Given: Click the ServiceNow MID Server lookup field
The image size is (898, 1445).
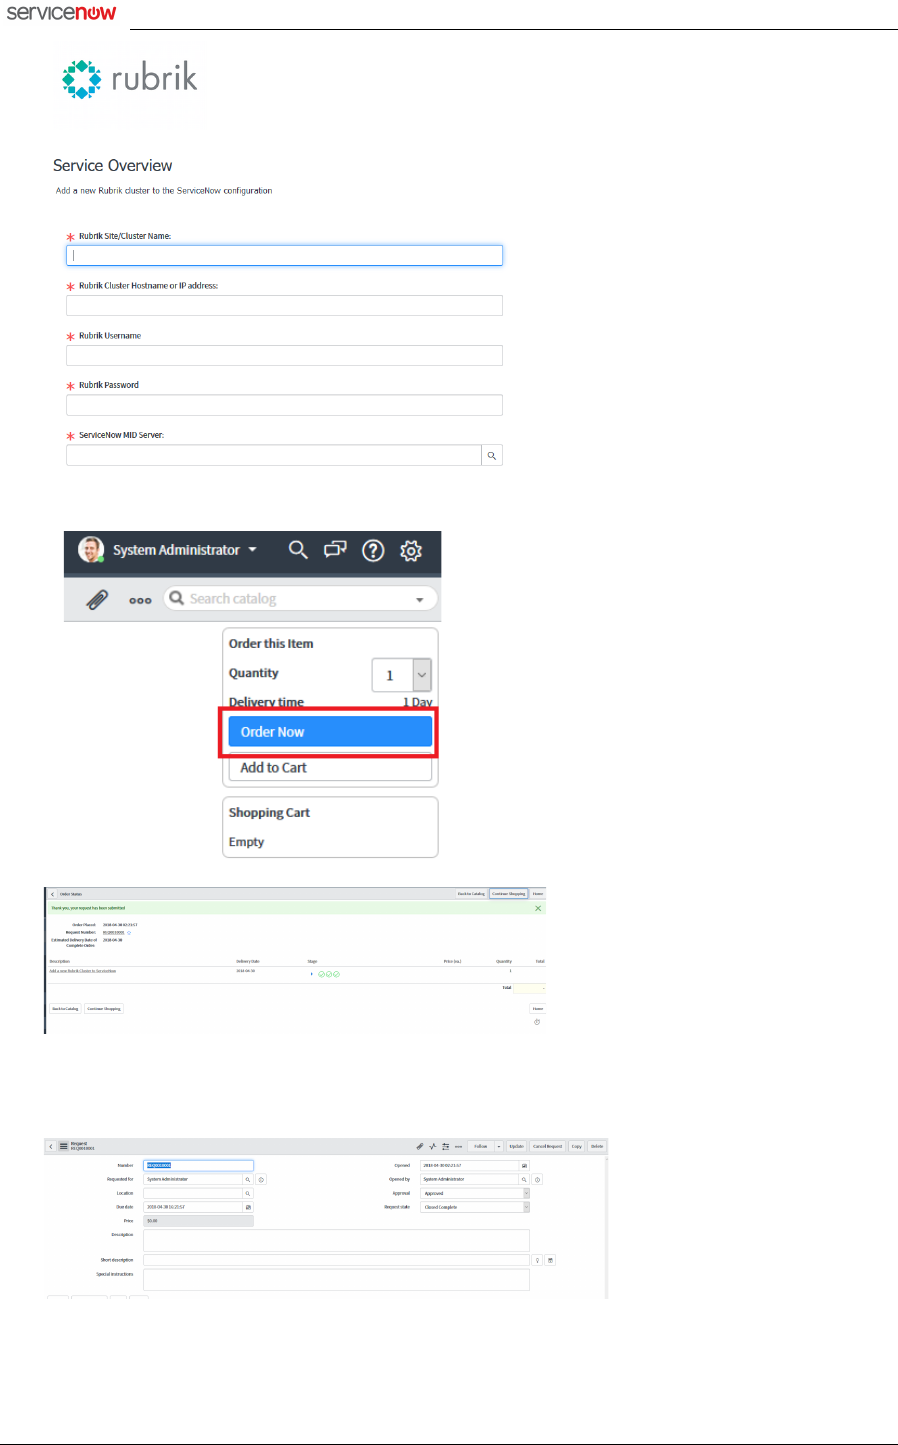Looking at the screenshot, I should click(273, 455).
